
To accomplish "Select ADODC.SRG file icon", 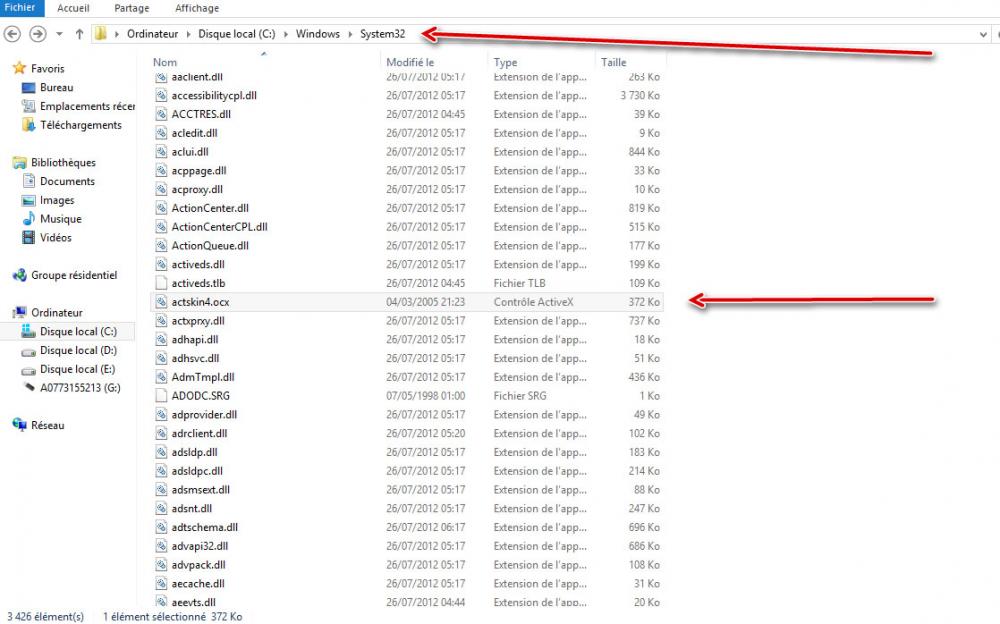I will [161, 396].
